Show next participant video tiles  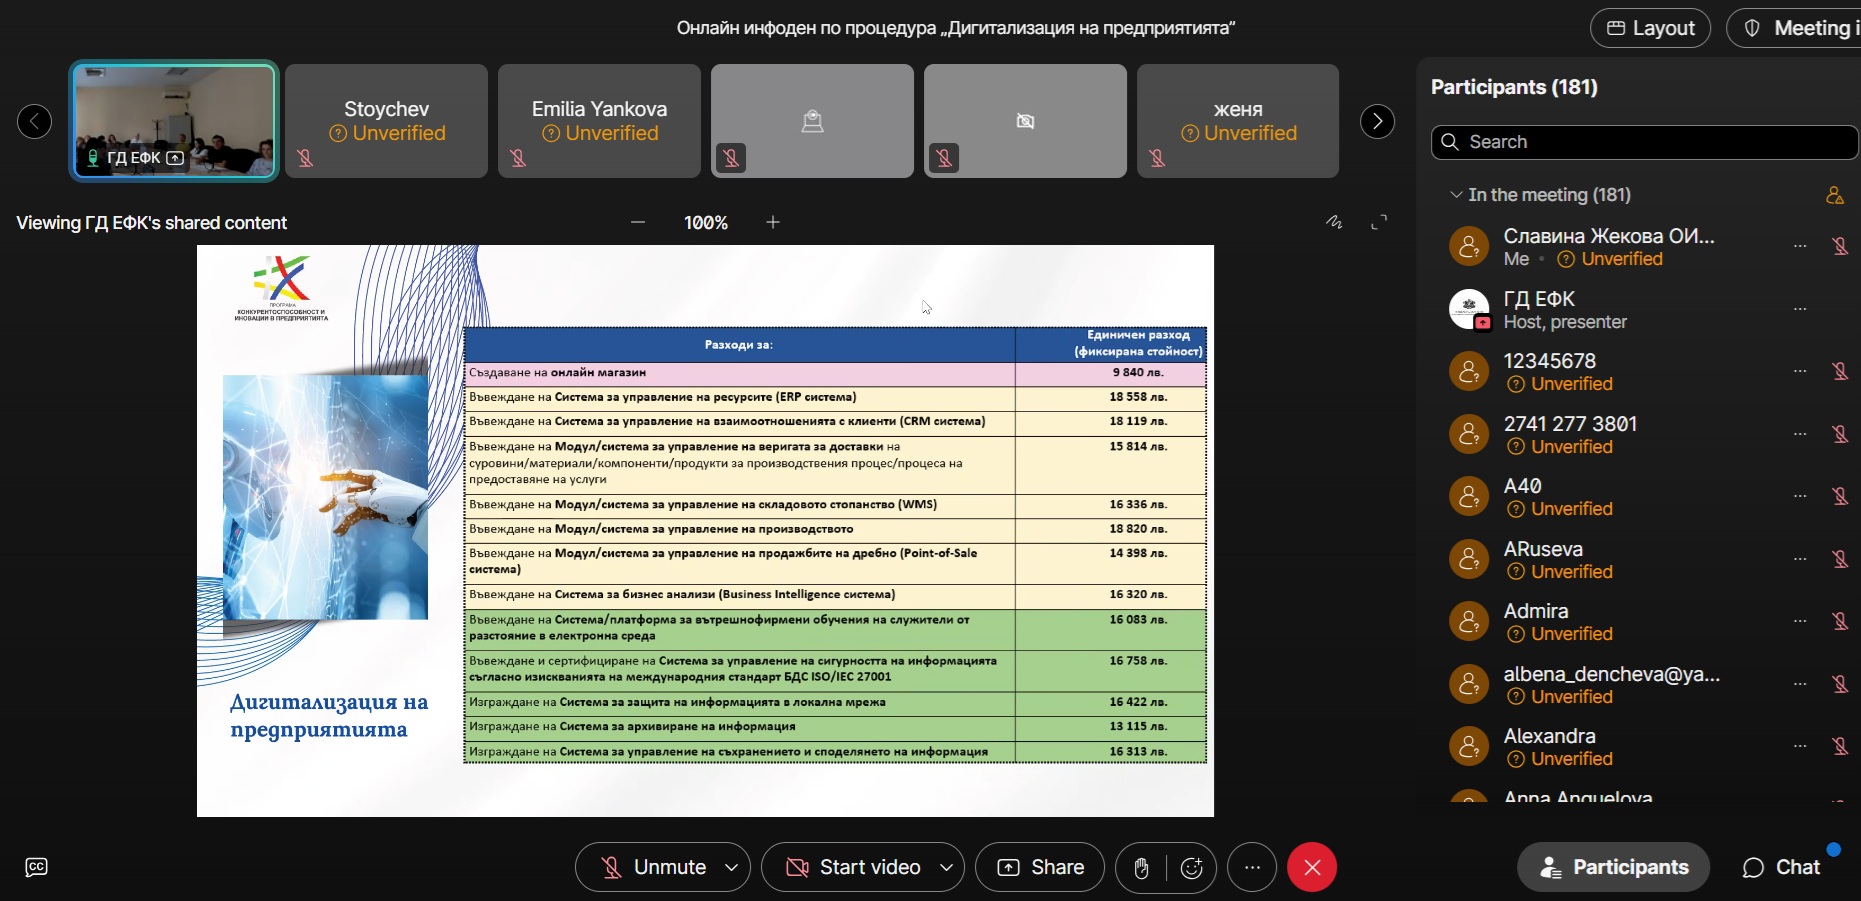pyautogui.click(x=1377, y=121)
